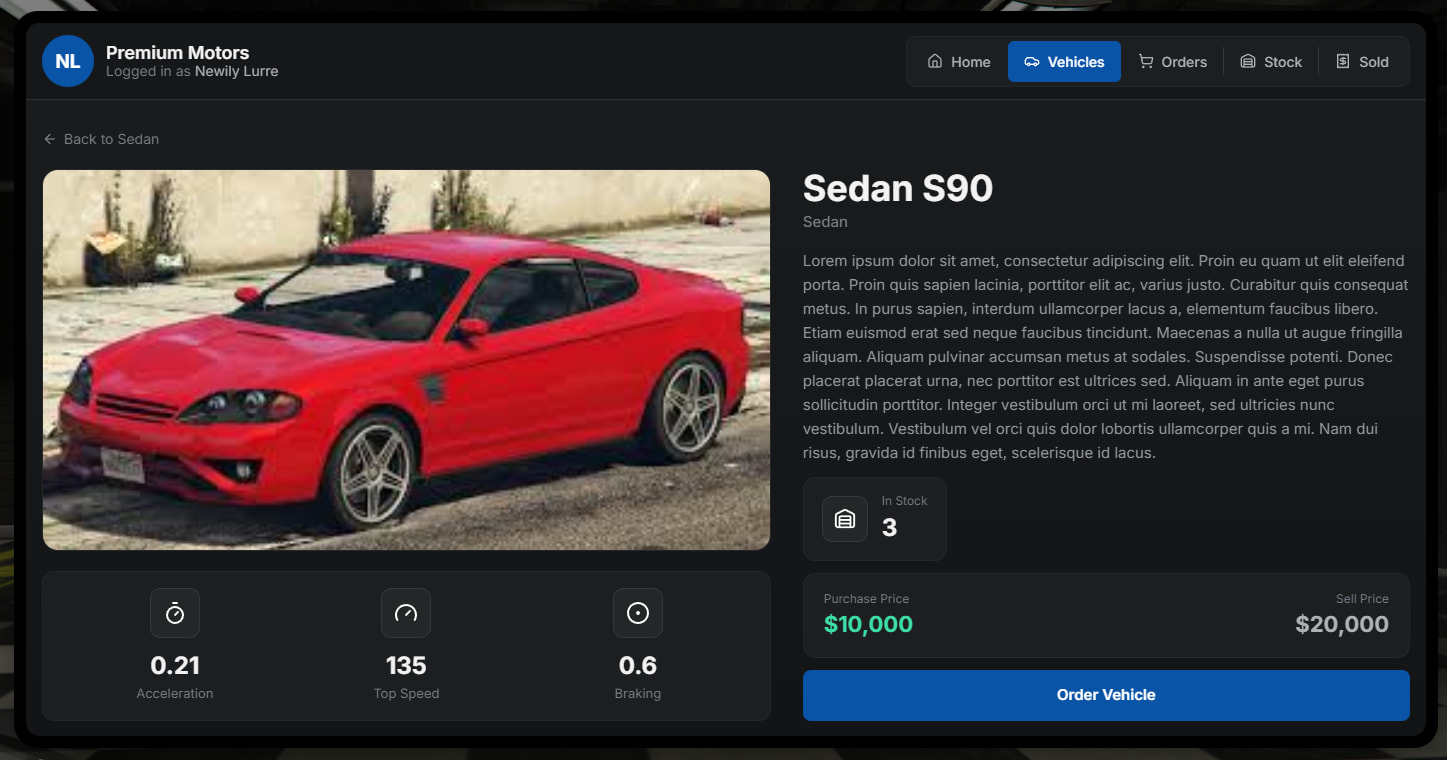Click the shopping cart Orders icon
Screen dimensions: 1447x760
pos(1146,61)
